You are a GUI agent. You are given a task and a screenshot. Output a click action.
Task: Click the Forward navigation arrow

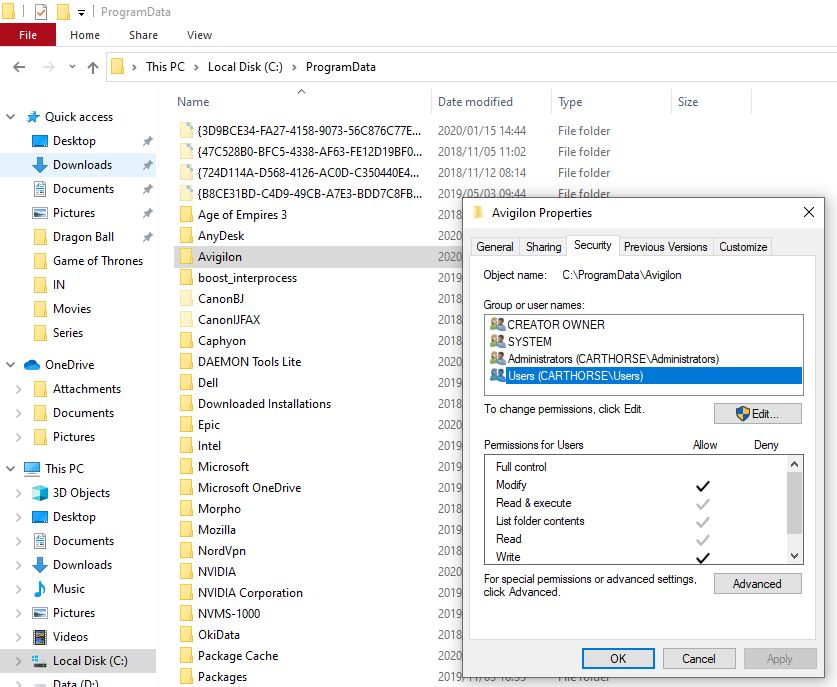click(49, 67)
